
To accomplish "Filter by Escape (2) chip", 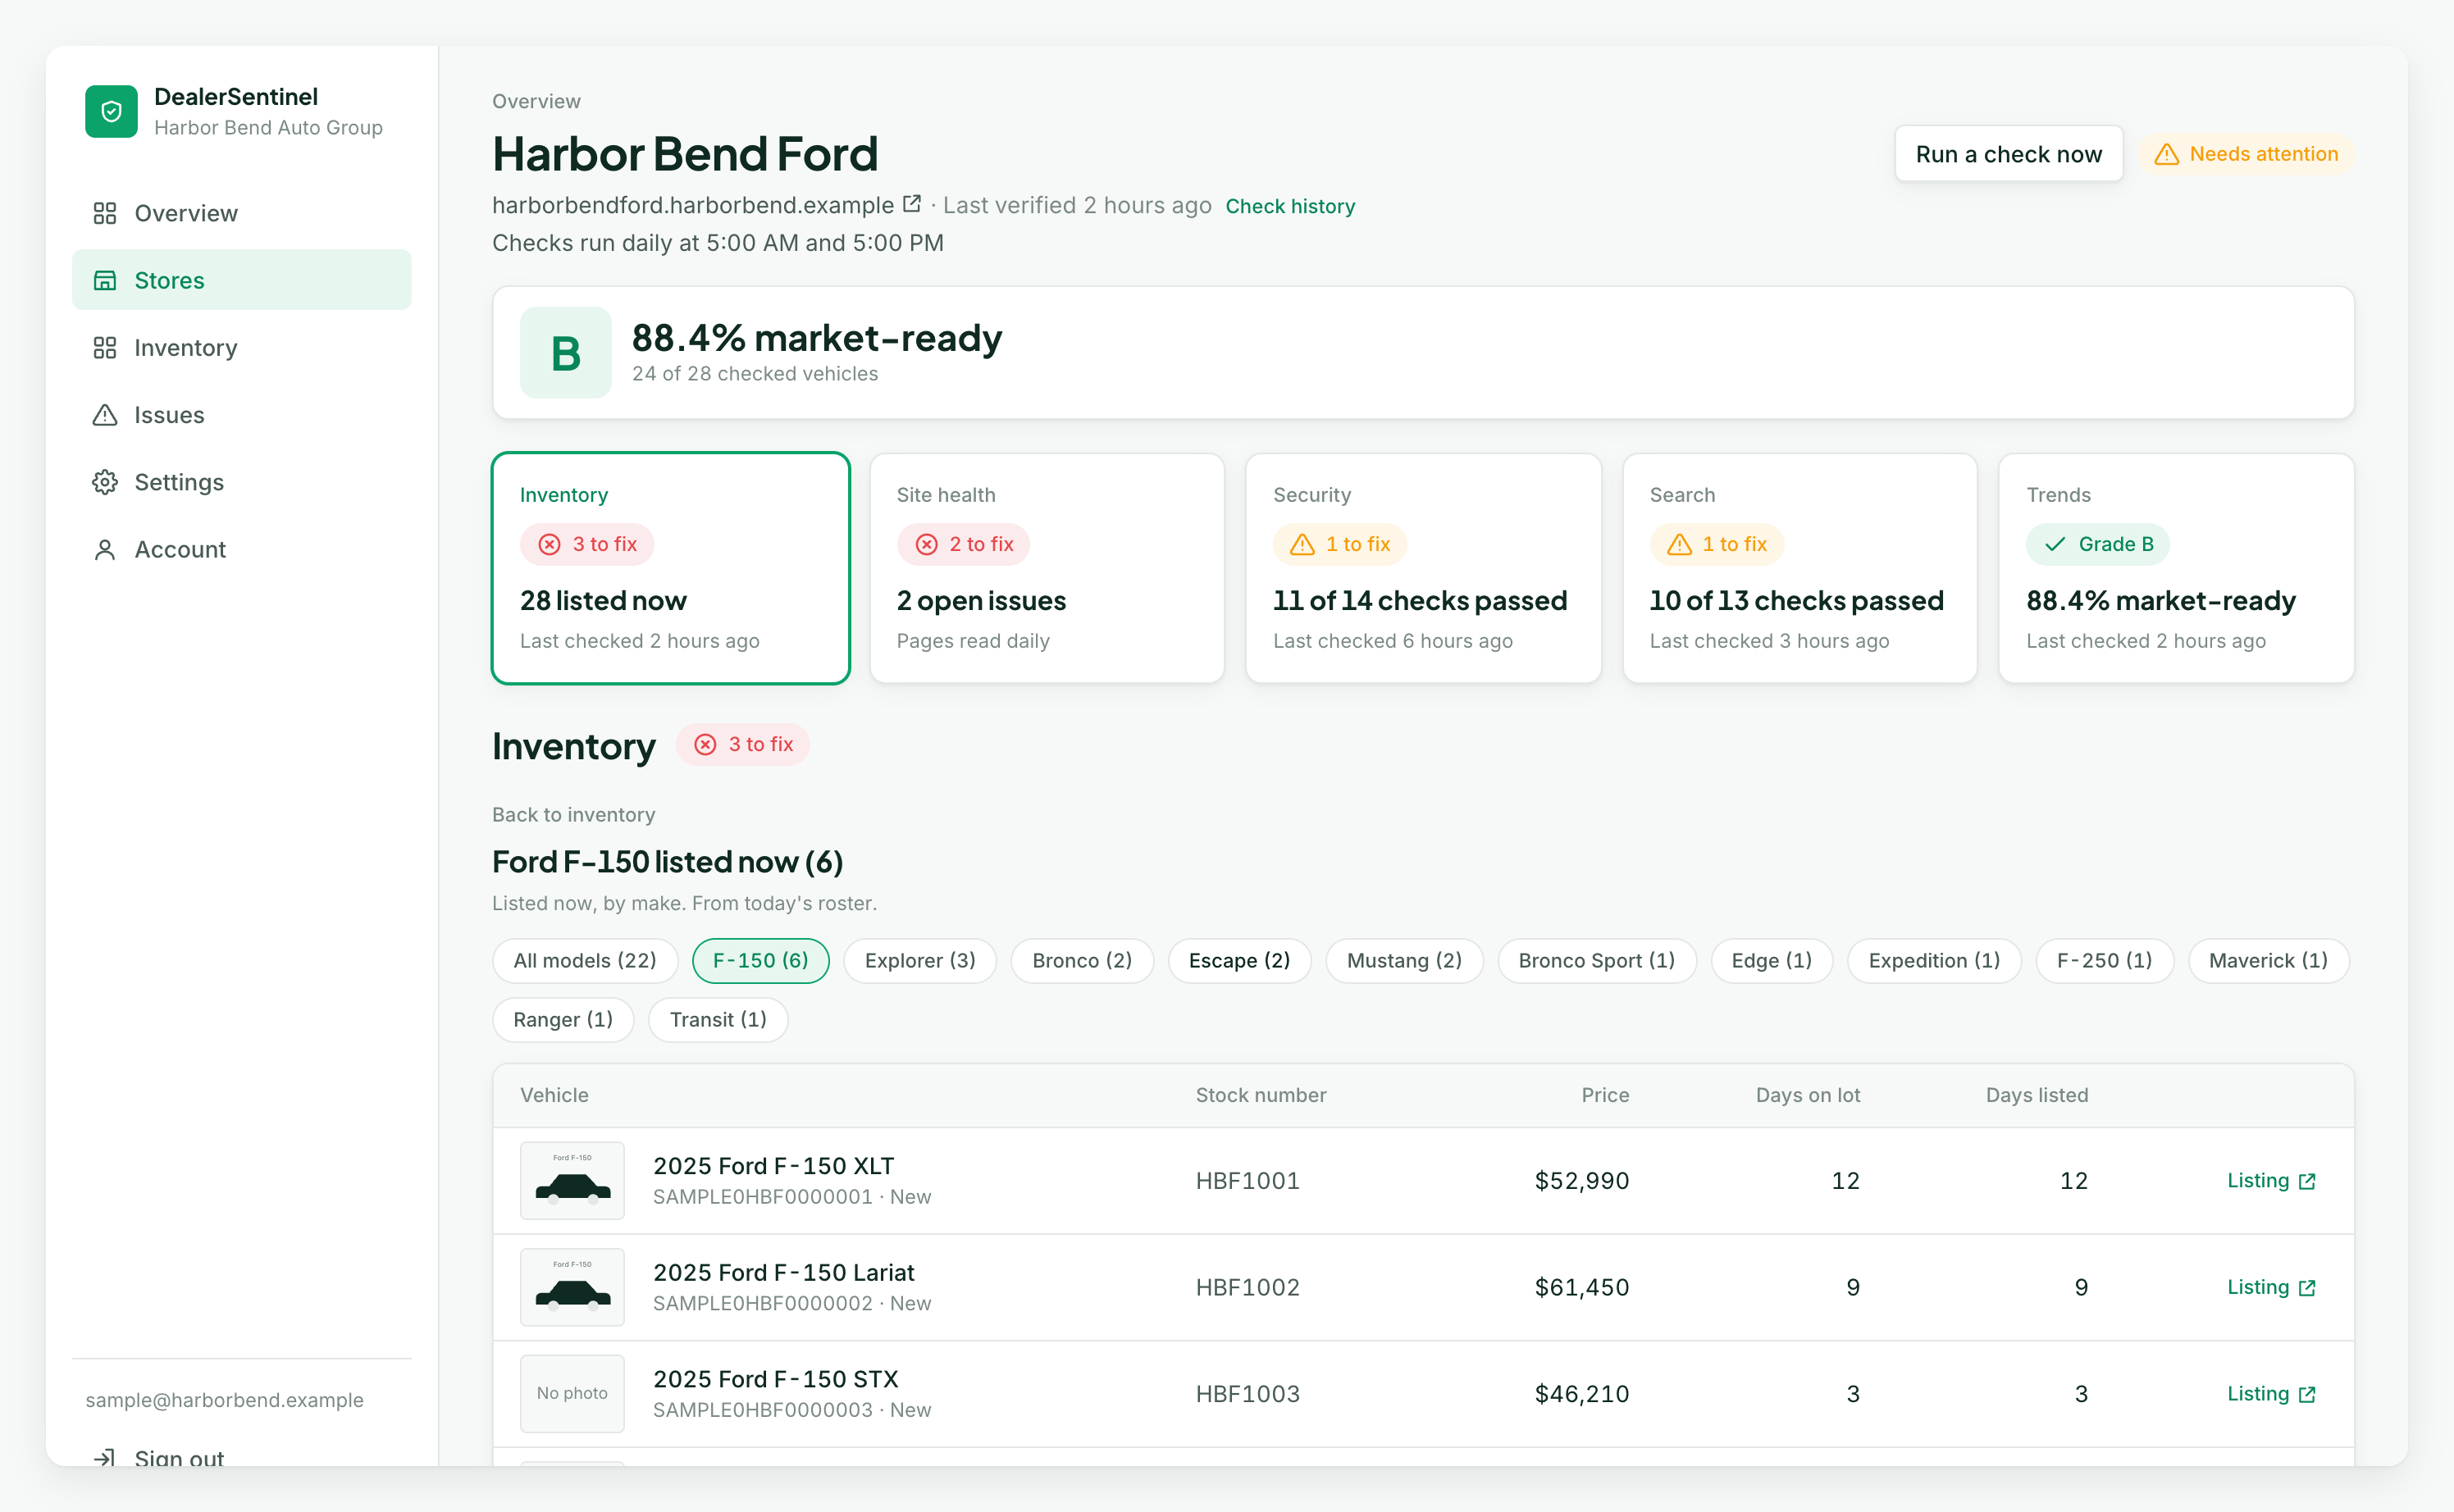I will coord(1239,961).
